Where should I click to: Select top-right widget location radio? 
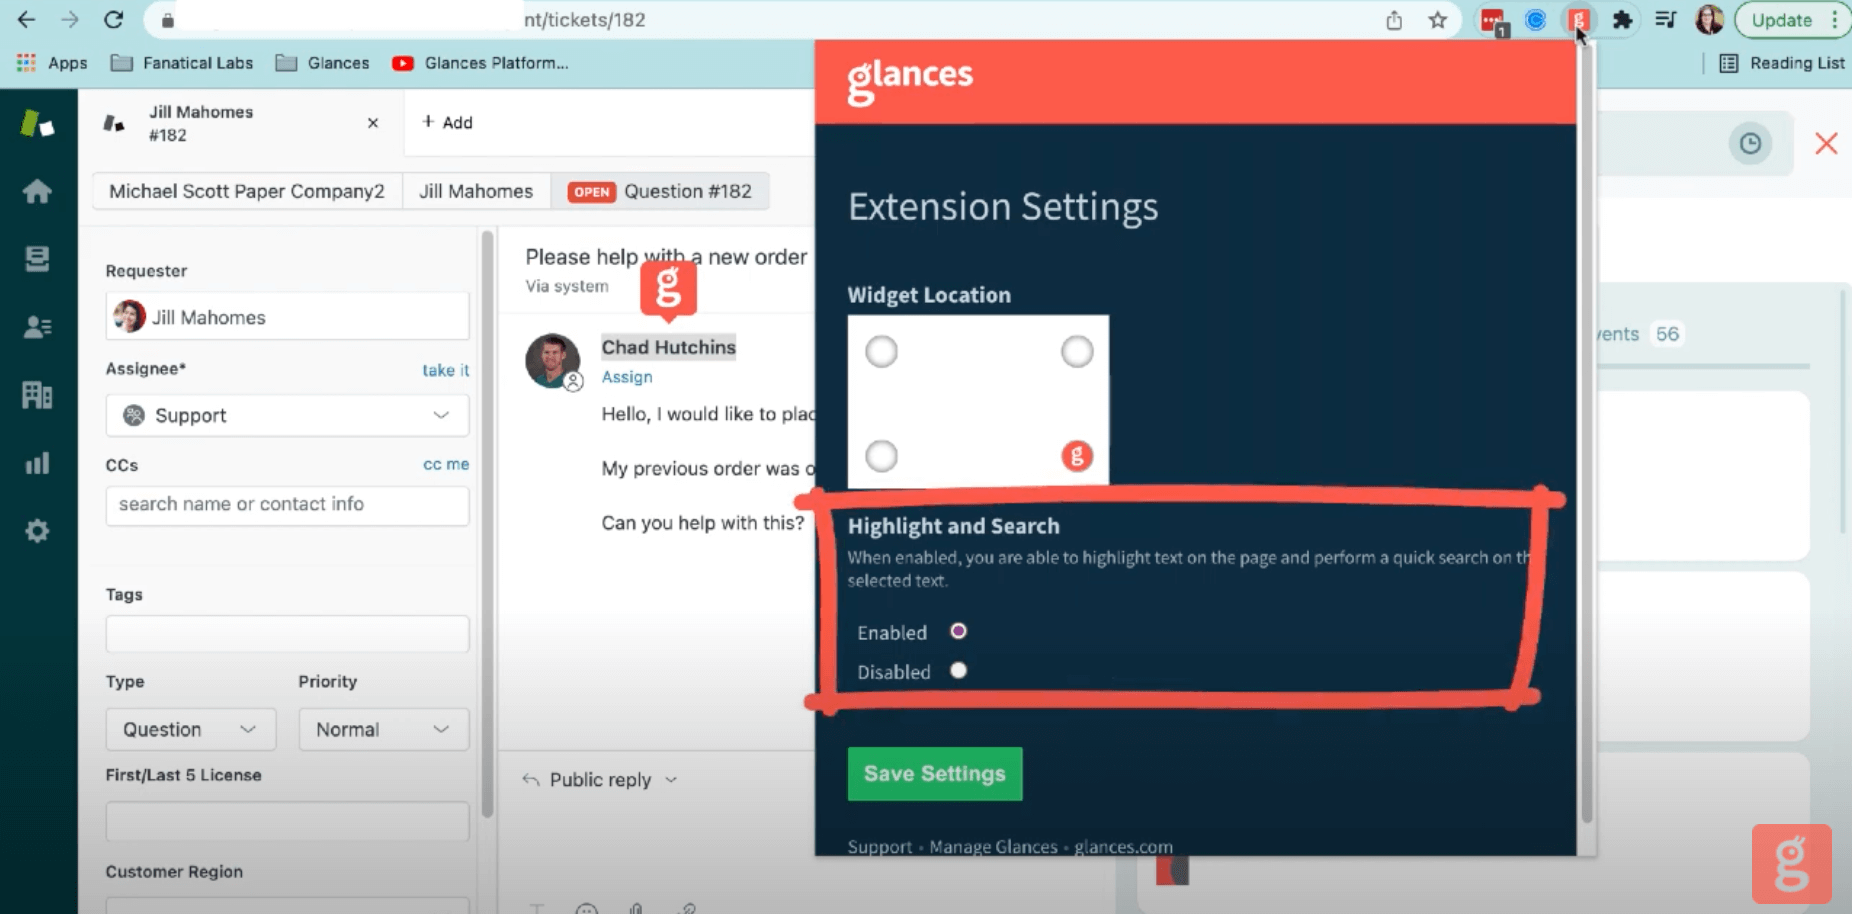pyautogui.click(x=1077, y=352)
